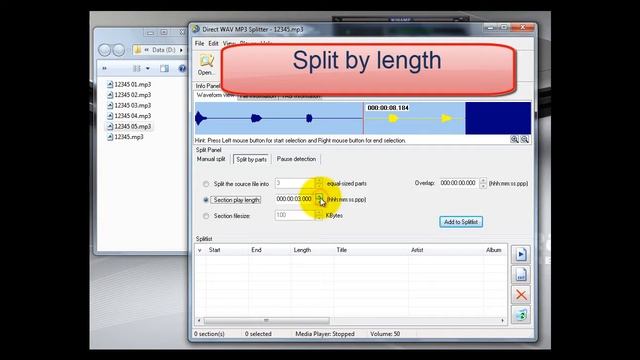Click the Splitlist scroll left arrow
The width and height of the screenshot is (640, 360).
coord(199,321)
